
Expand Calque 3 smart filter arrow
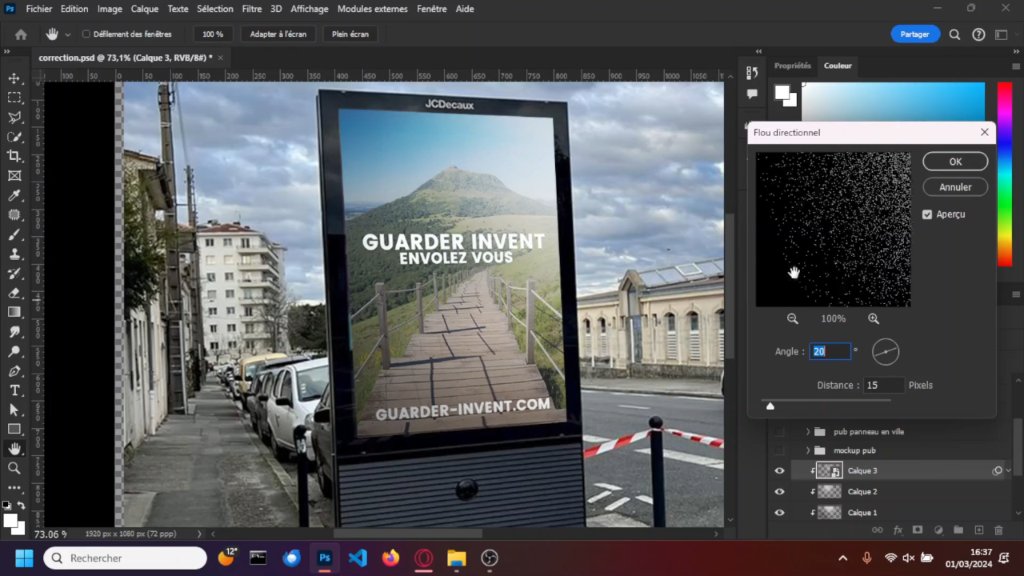pos(1008,470)
